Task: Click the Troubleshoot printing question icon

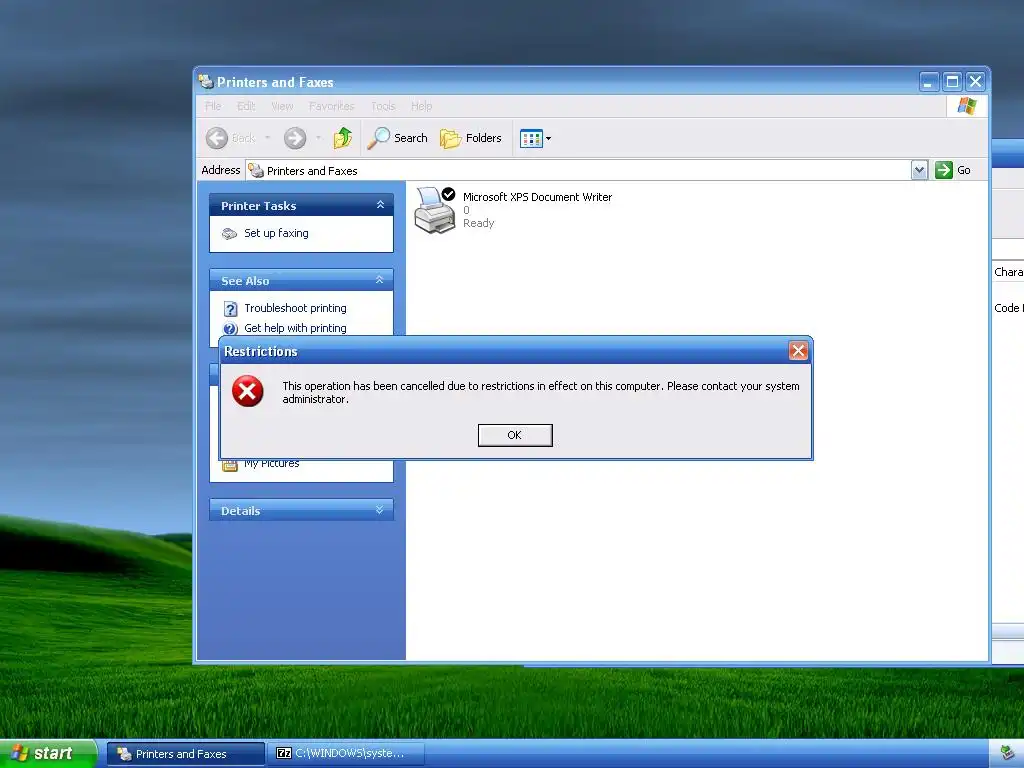Action: pyautogui.click(x=230, y=308)
